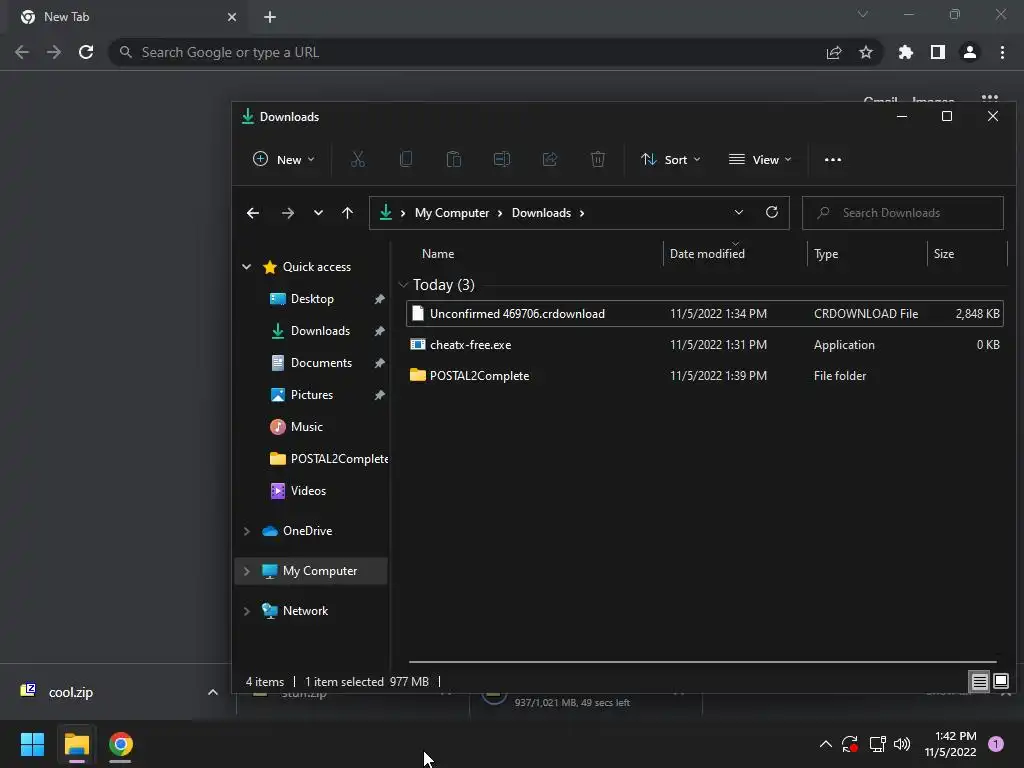1024x768 pixels.
Task: Collapse the Today (3) group
Action: click(403, 285)
